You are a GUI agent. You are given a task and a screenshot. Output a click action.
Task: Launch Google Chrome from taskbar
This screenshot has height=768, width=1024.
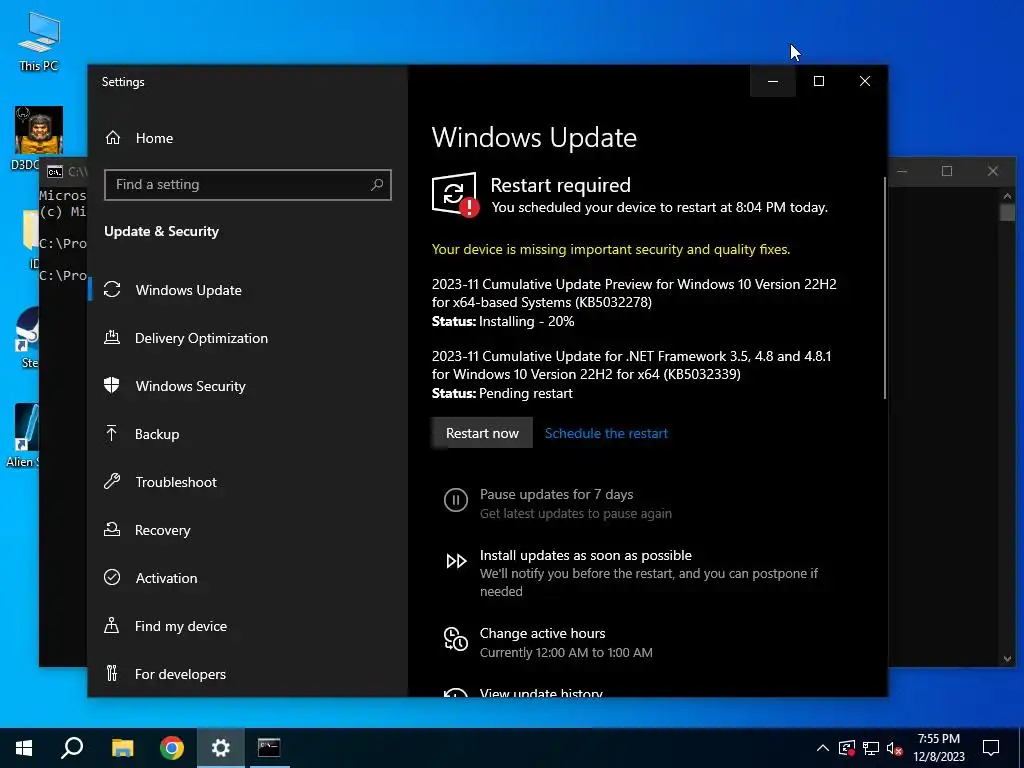[172, 748]
